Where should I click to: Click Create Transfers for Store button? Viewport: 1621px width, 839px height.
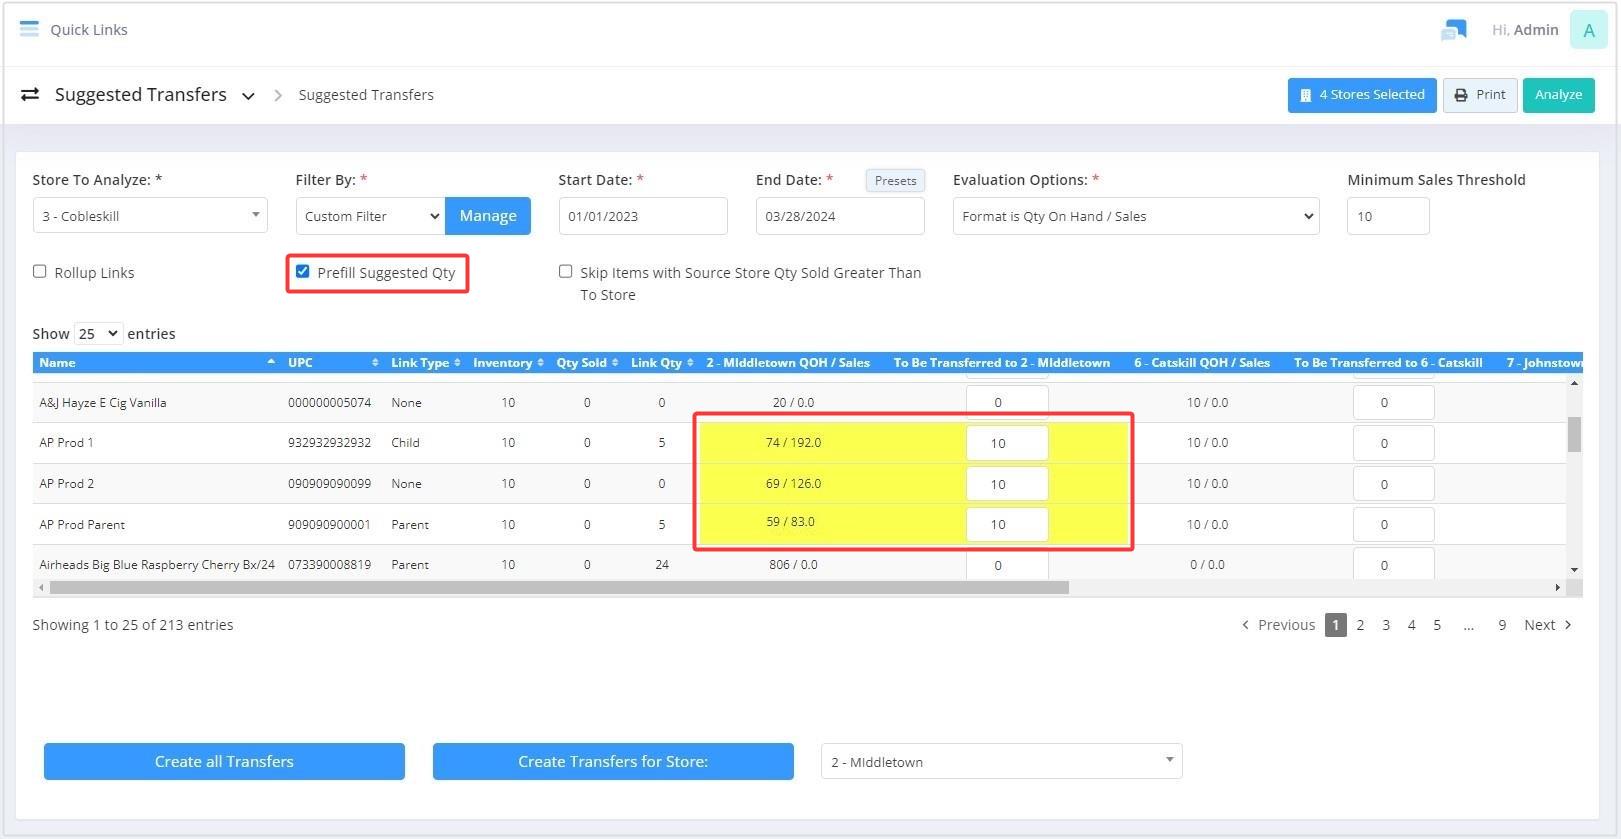tap(613, 761)
